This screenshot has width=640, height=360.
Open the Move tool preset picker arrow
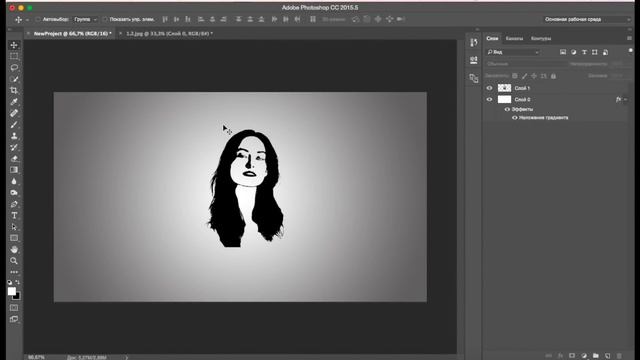pyautogui.click(x=27, y=20)
